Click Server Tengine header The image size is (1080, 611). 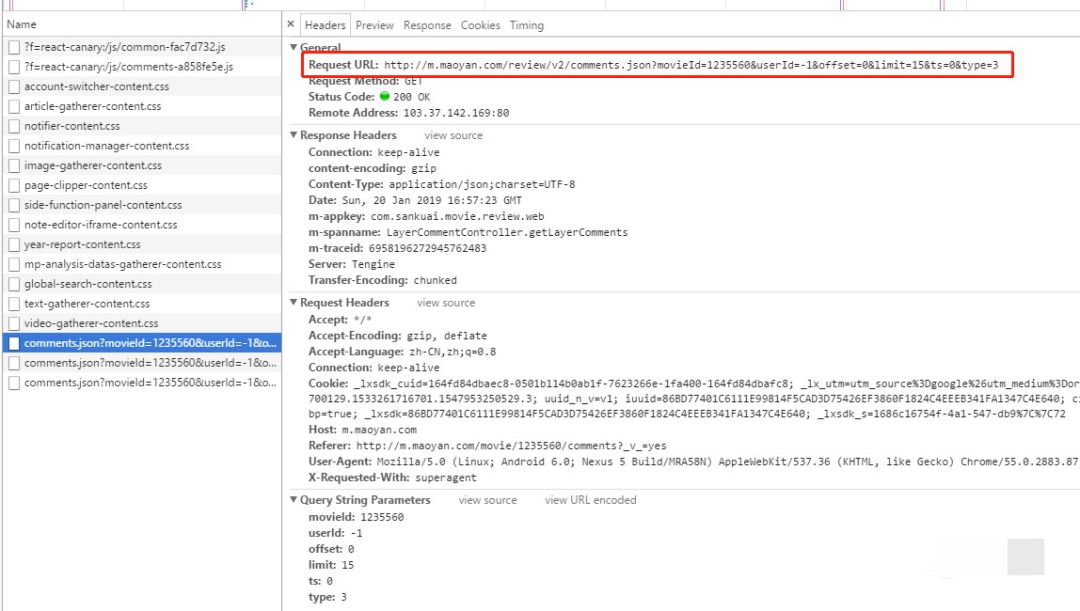351,265
